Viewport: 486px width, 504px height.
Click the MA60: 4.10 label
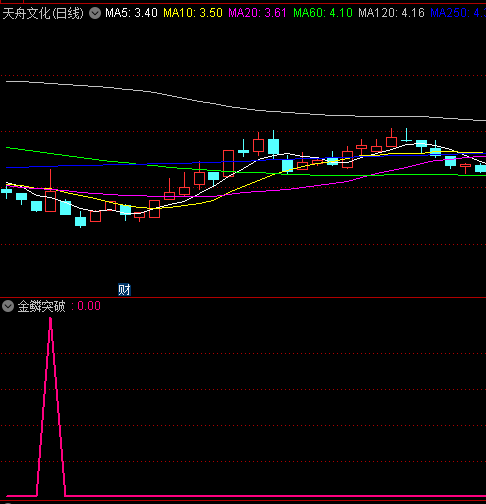323,13
